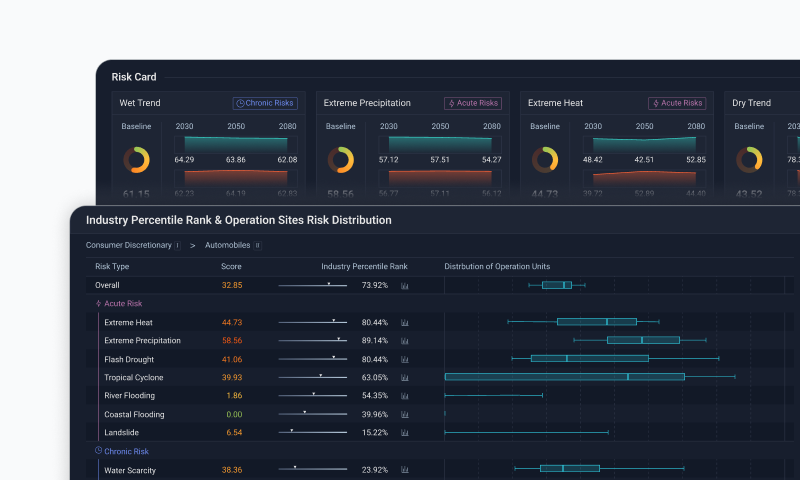Click the Extreme Heat percentile rank slider
800x480 pixels.
pyautogui.click(x=313, y=322)
